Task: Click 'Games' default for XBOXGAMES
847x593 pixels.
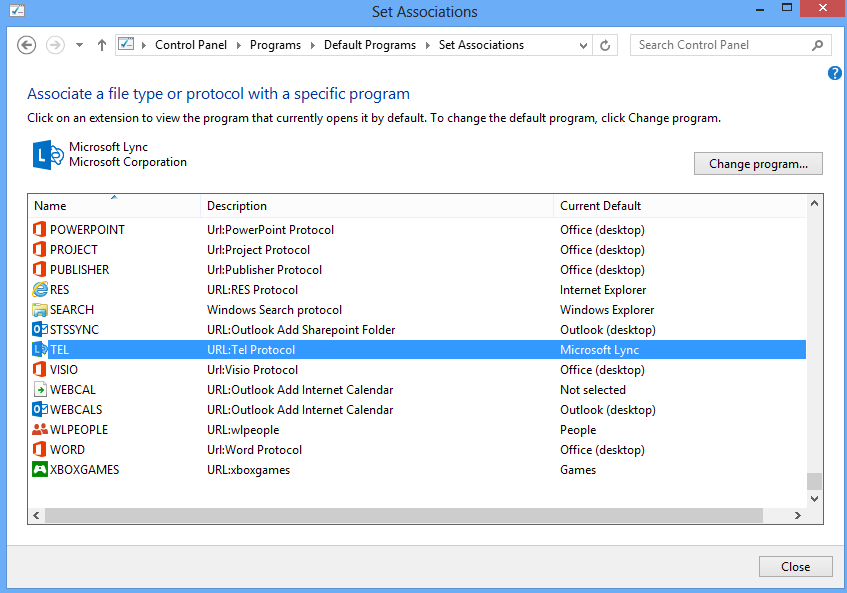Action: point(578,469)
